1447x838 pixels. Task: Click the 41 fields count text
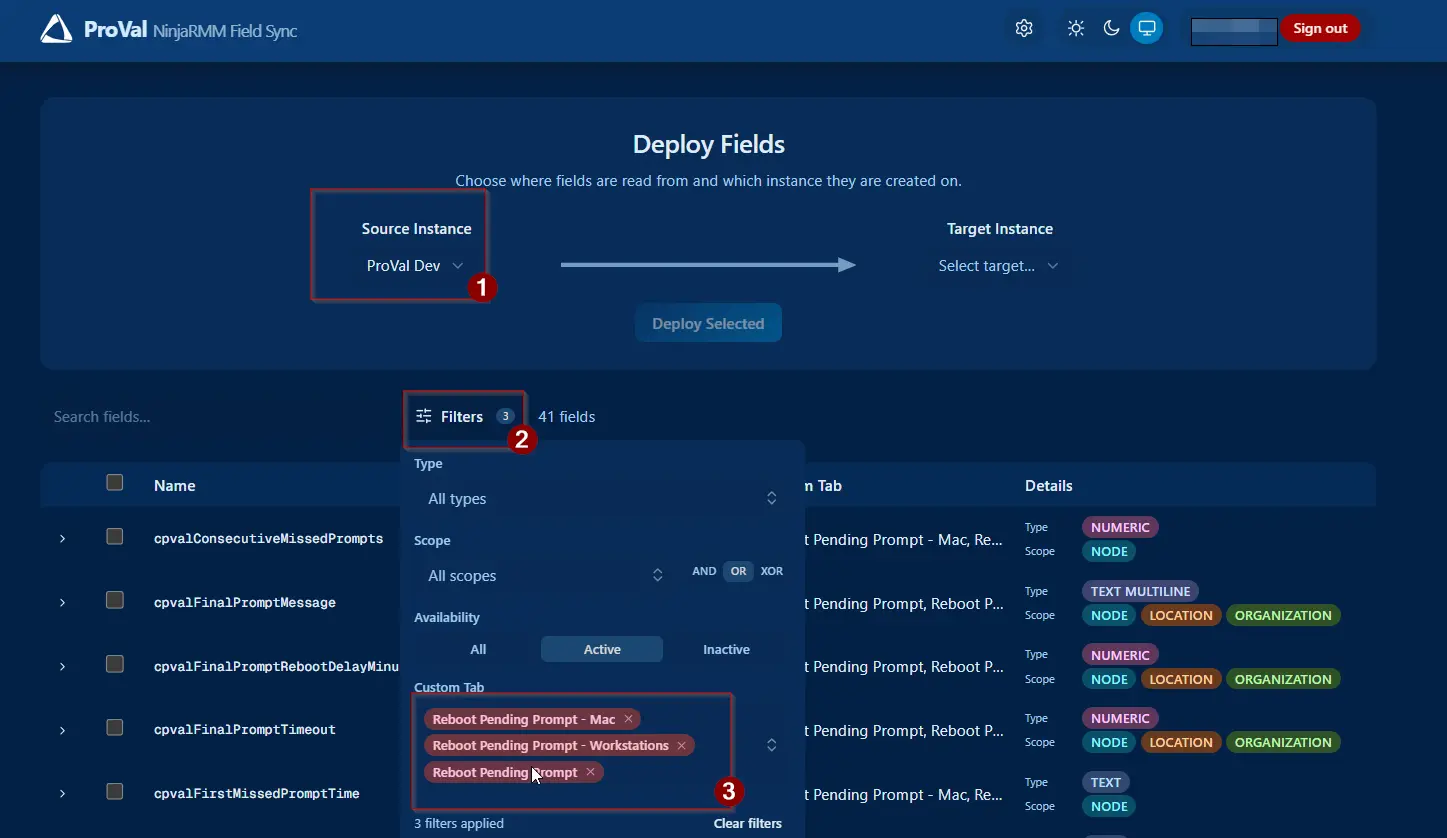(567, 417)
